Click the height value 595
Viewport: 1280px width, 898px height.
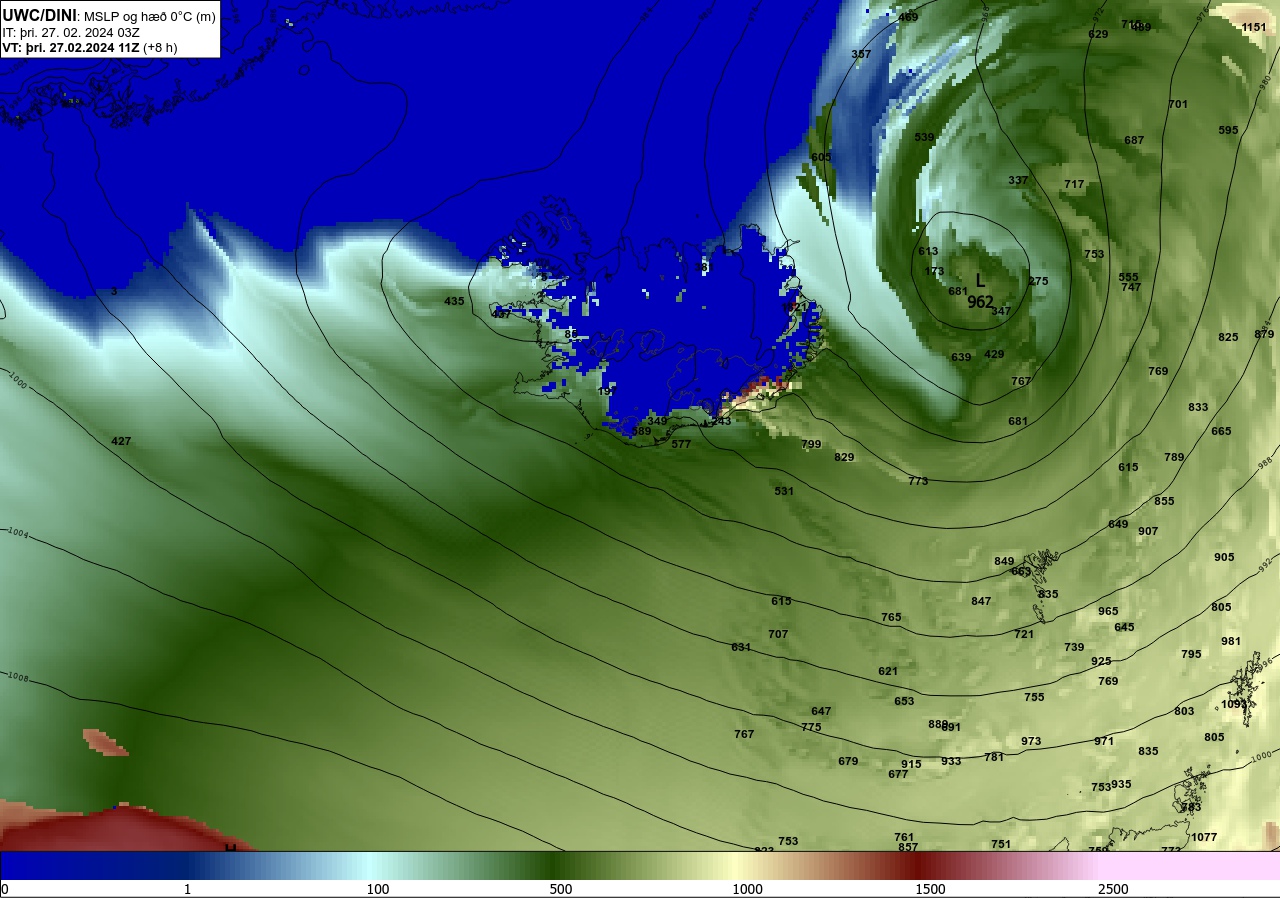tap(1228, 130)
